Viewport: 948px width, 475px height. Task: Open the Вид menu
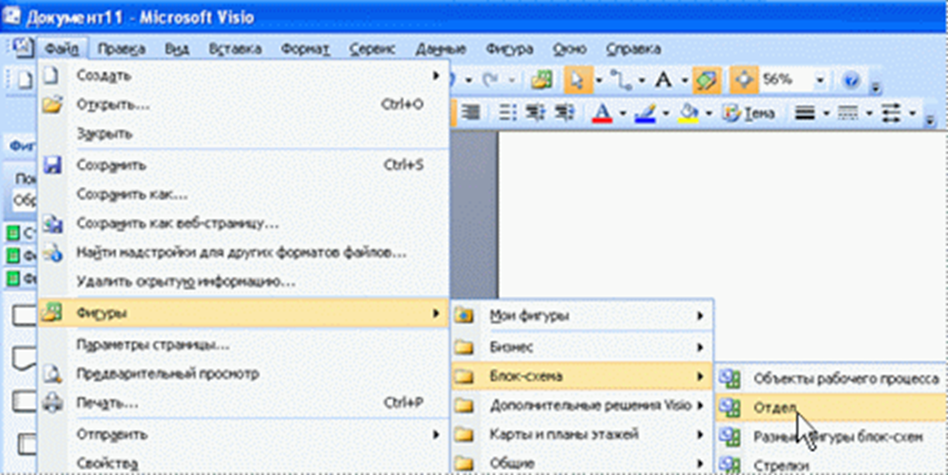177,49
